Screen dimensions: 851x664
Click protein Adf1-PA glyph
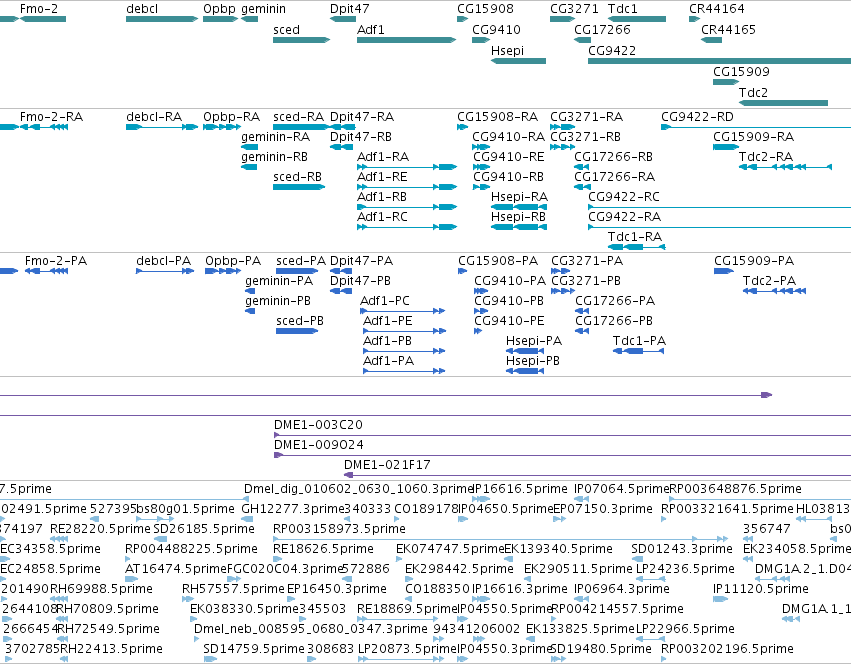click(x=403, y=371)
